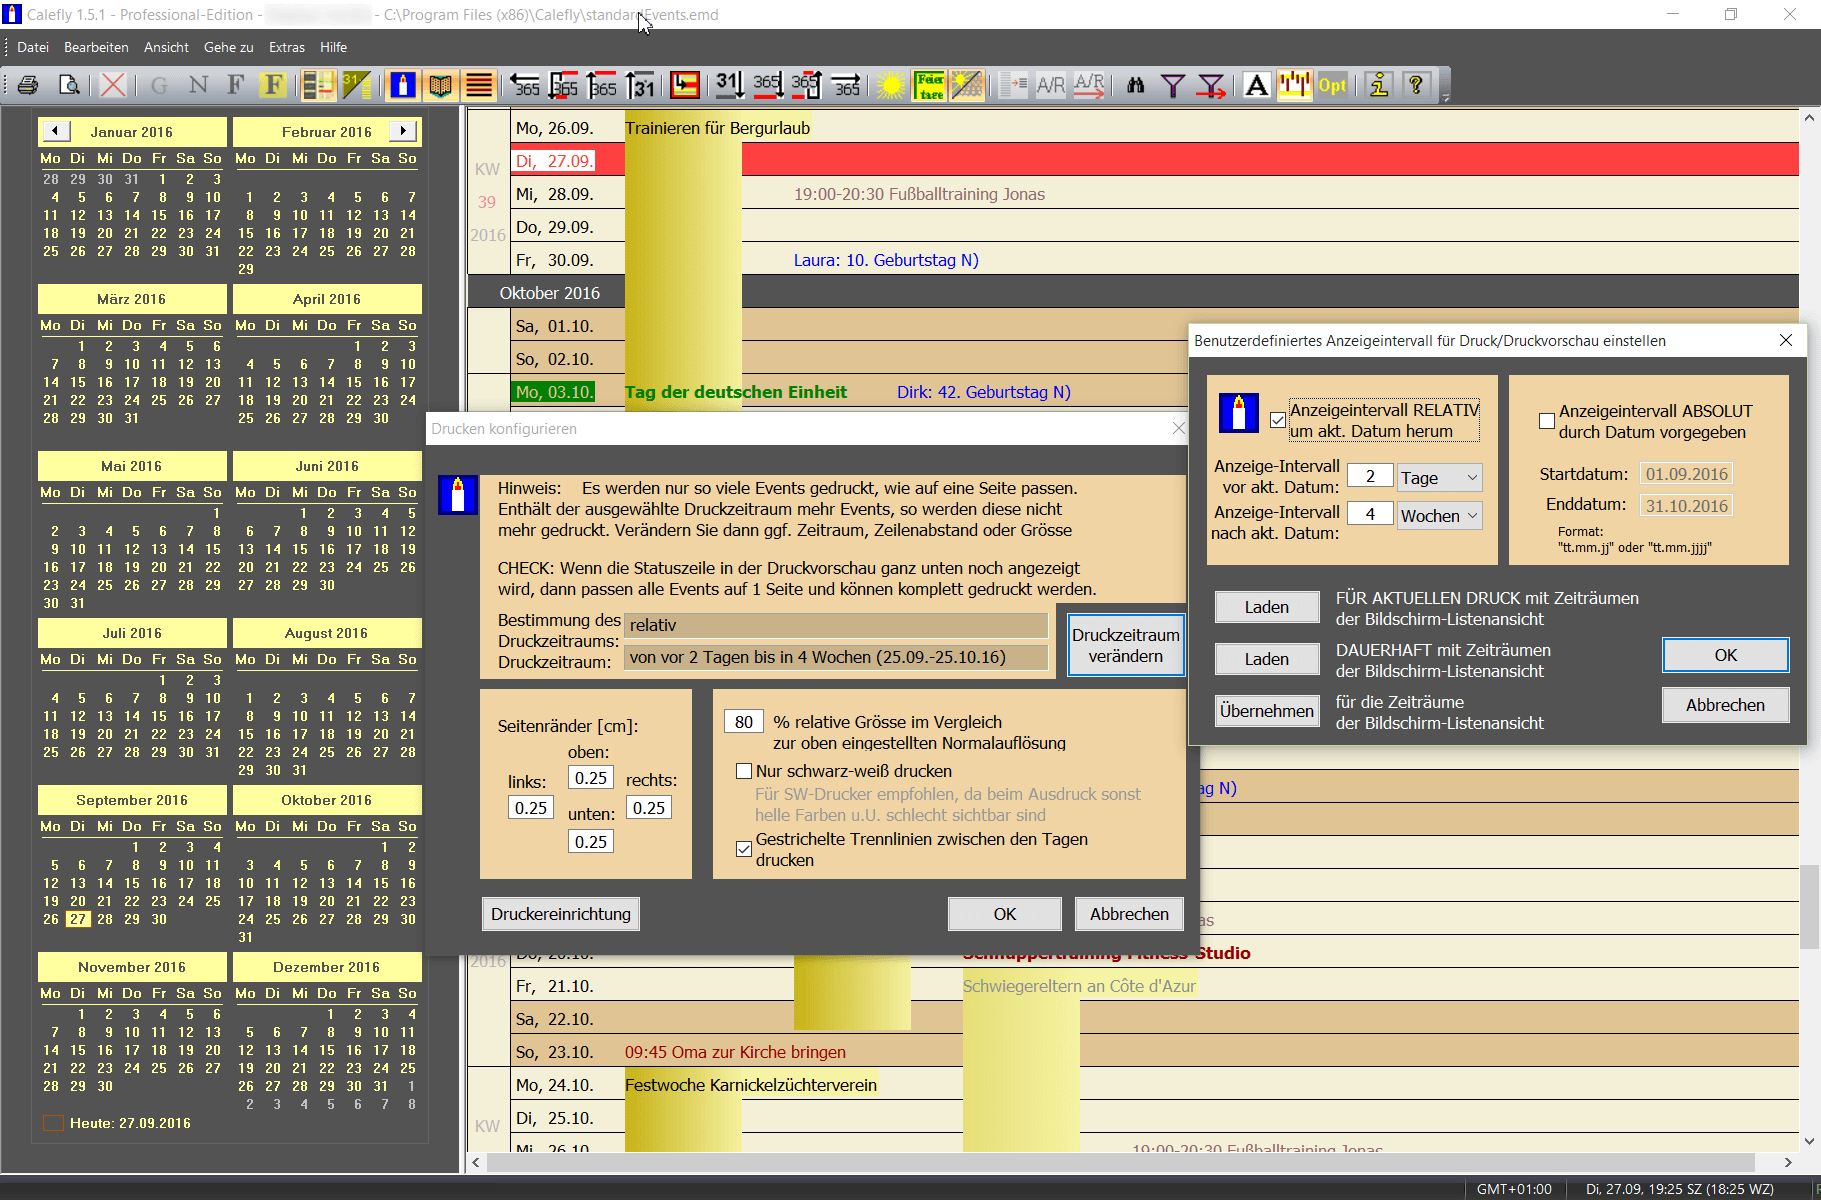Click the 80 percent size field
The height and width of the screenshot is (1200, 1821).
(744, 721)
